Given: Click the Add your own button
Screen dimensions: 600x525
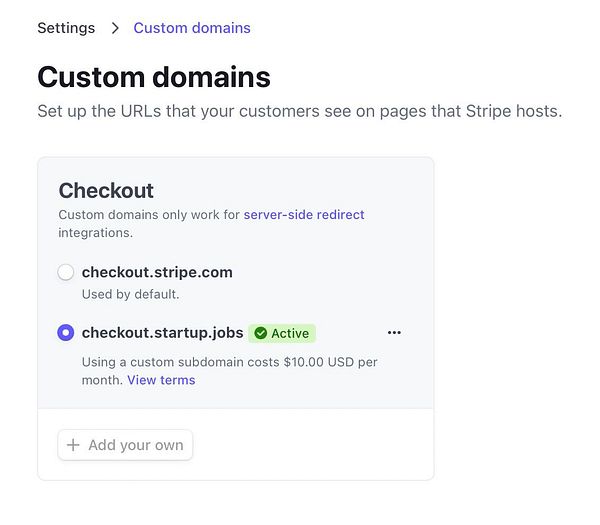Looking at the screenshot, I should coord(125,445).
